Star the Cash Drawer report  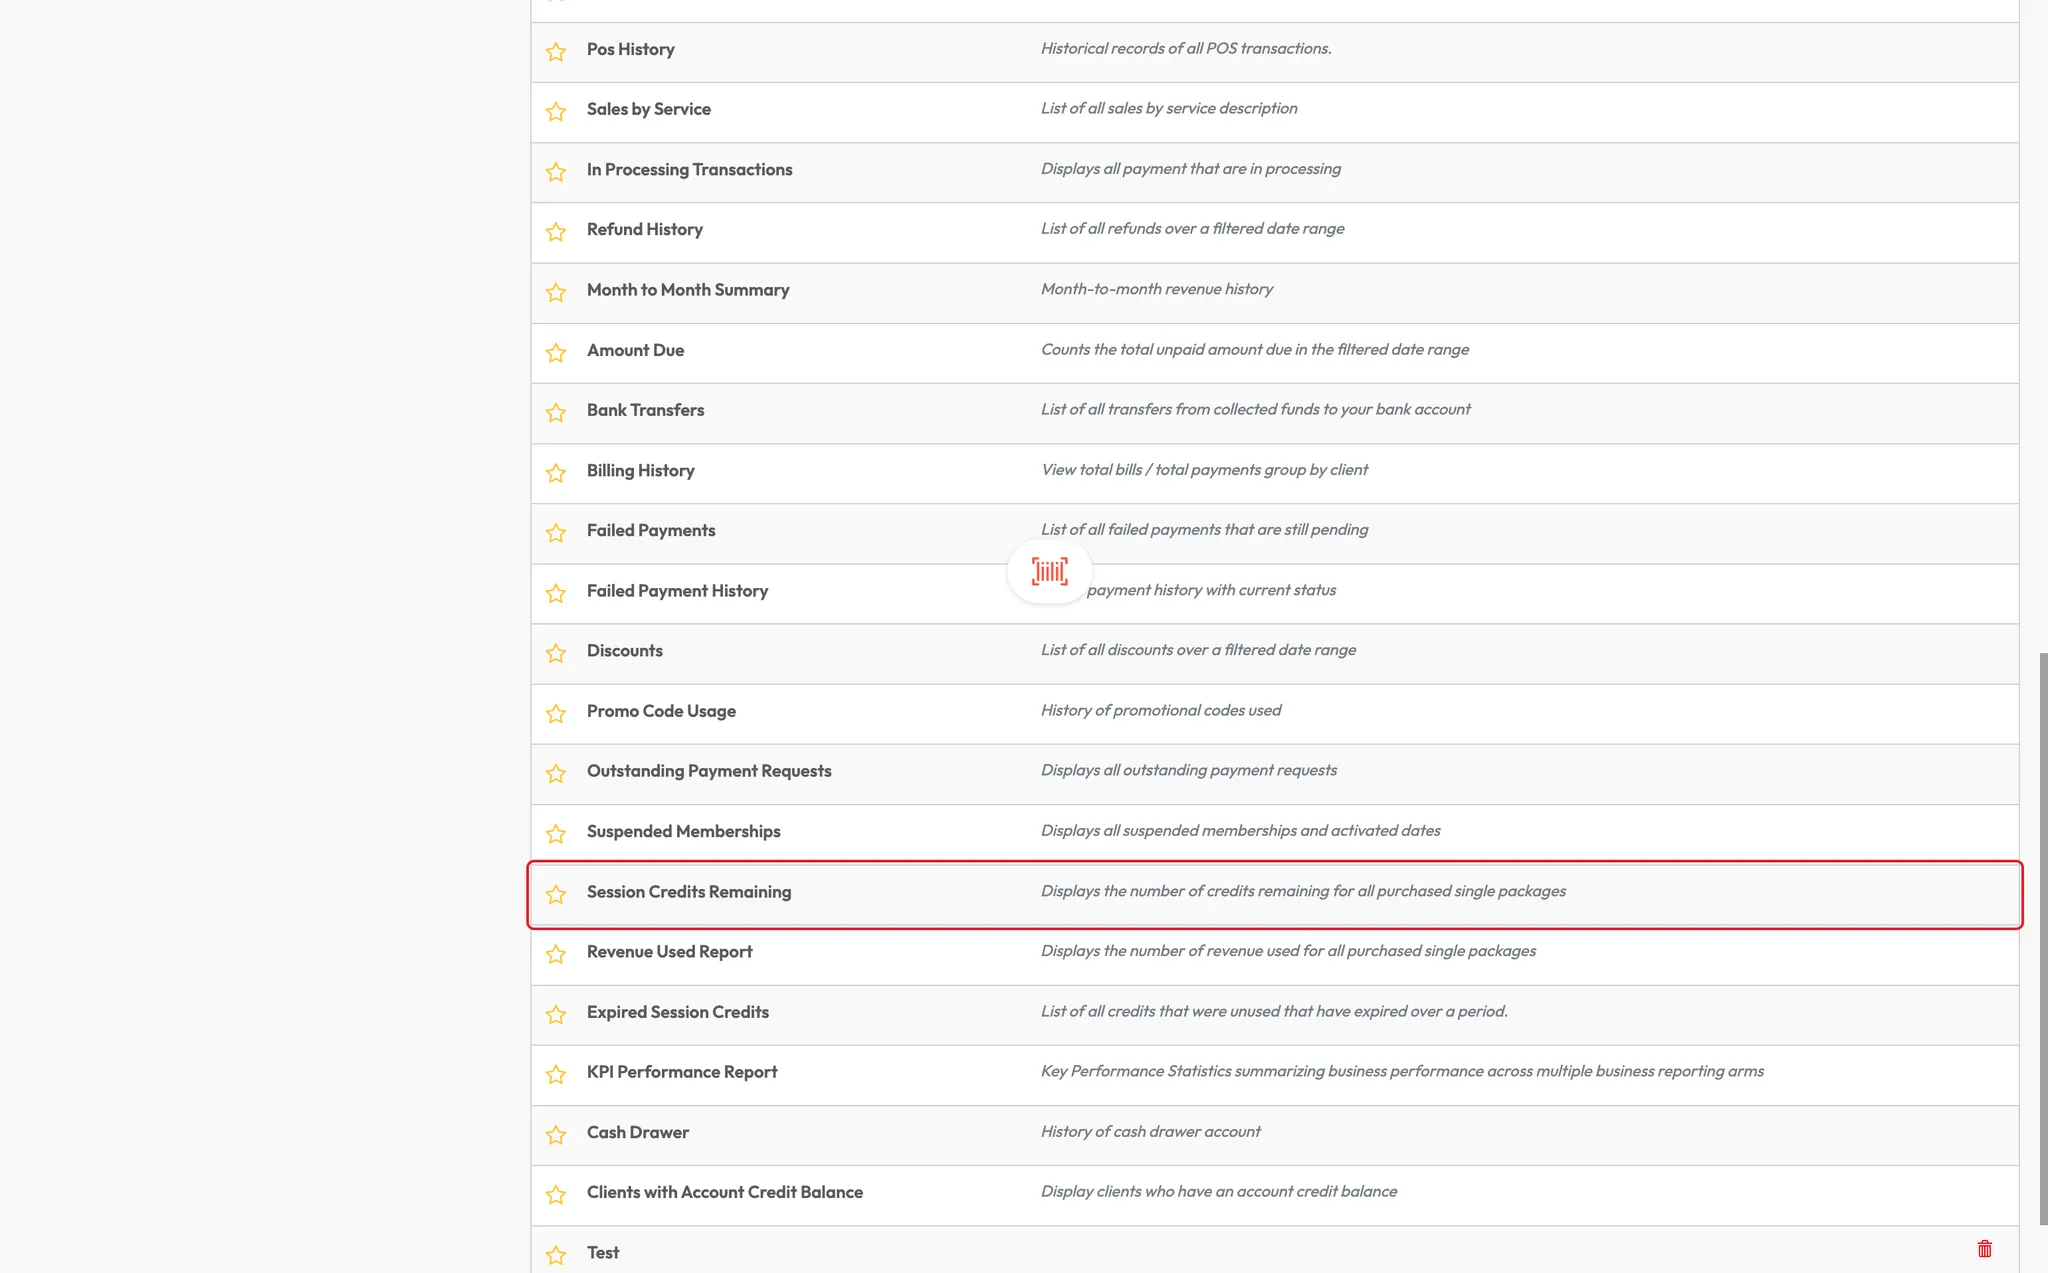pyautogui.click(x=556, y=1134)
